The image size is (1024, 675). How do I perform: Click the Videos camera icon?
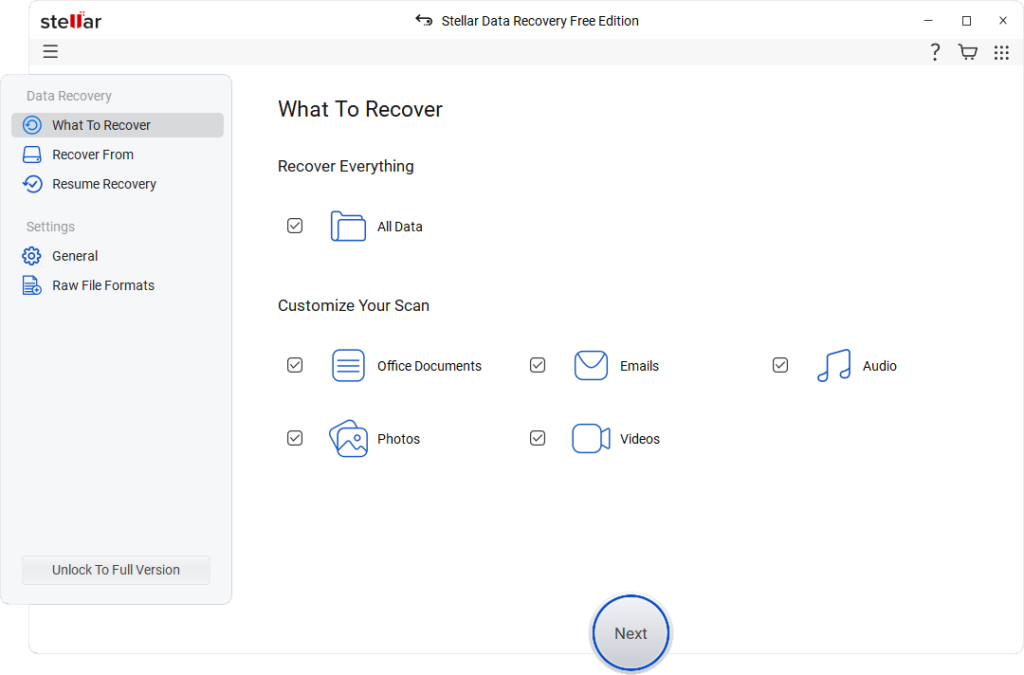click(591, 439)
